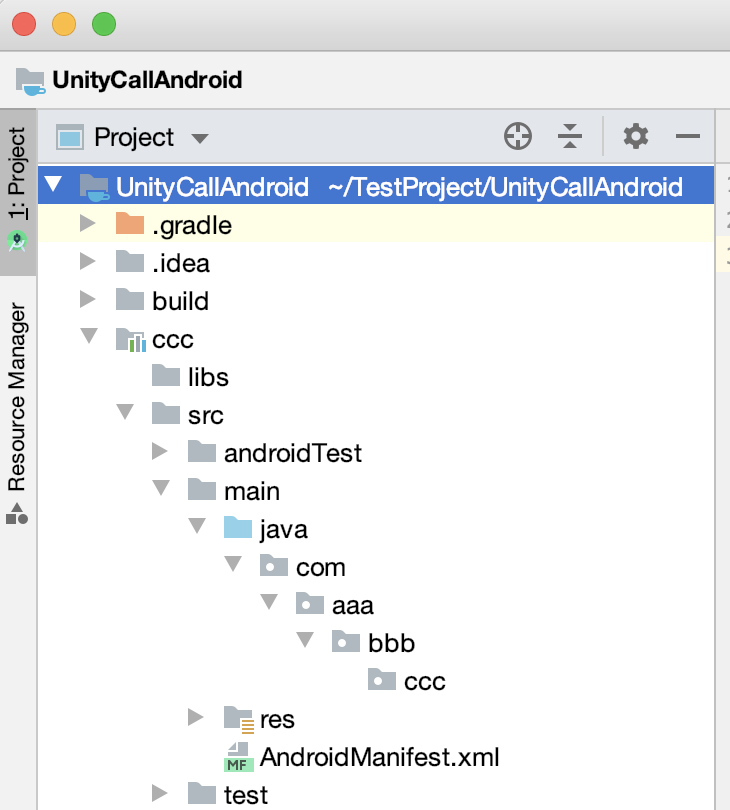
Task: Expand the res folder
Action: [196, 717]
